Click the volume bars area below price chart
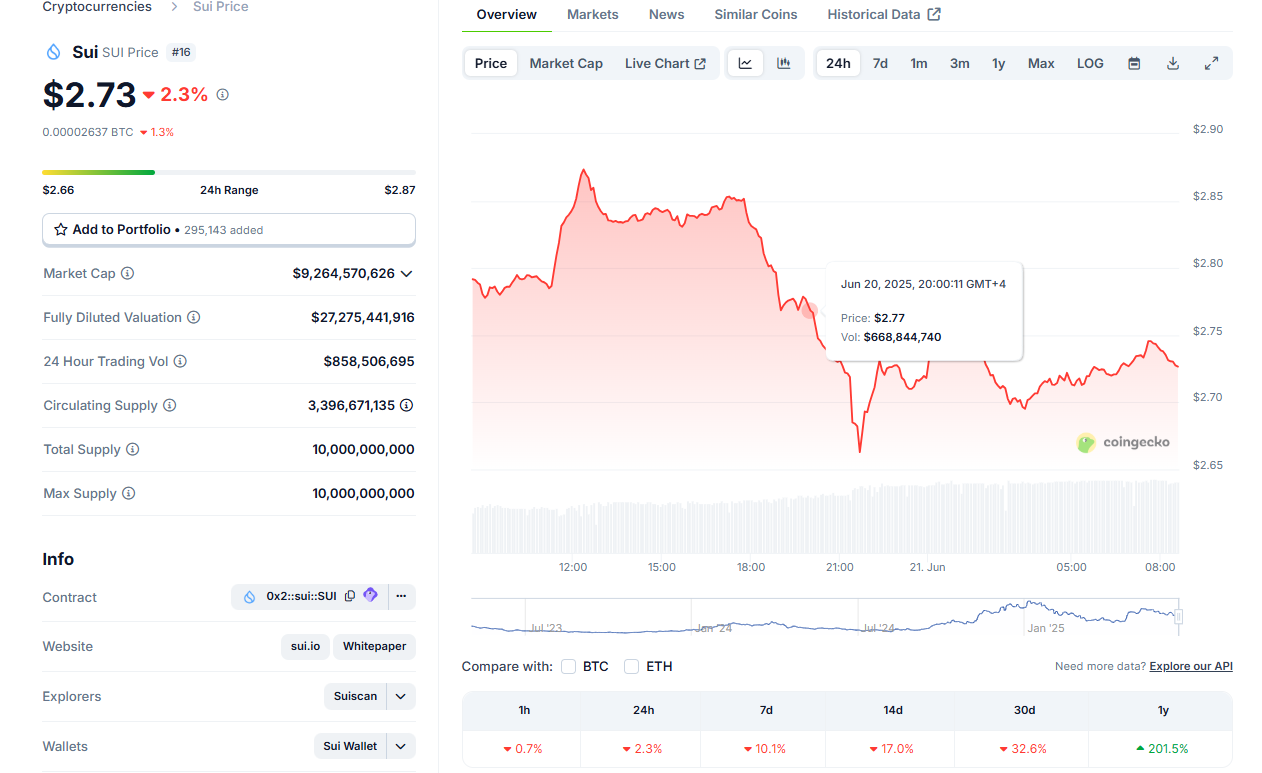1262x773 pixels. [825, 516]
